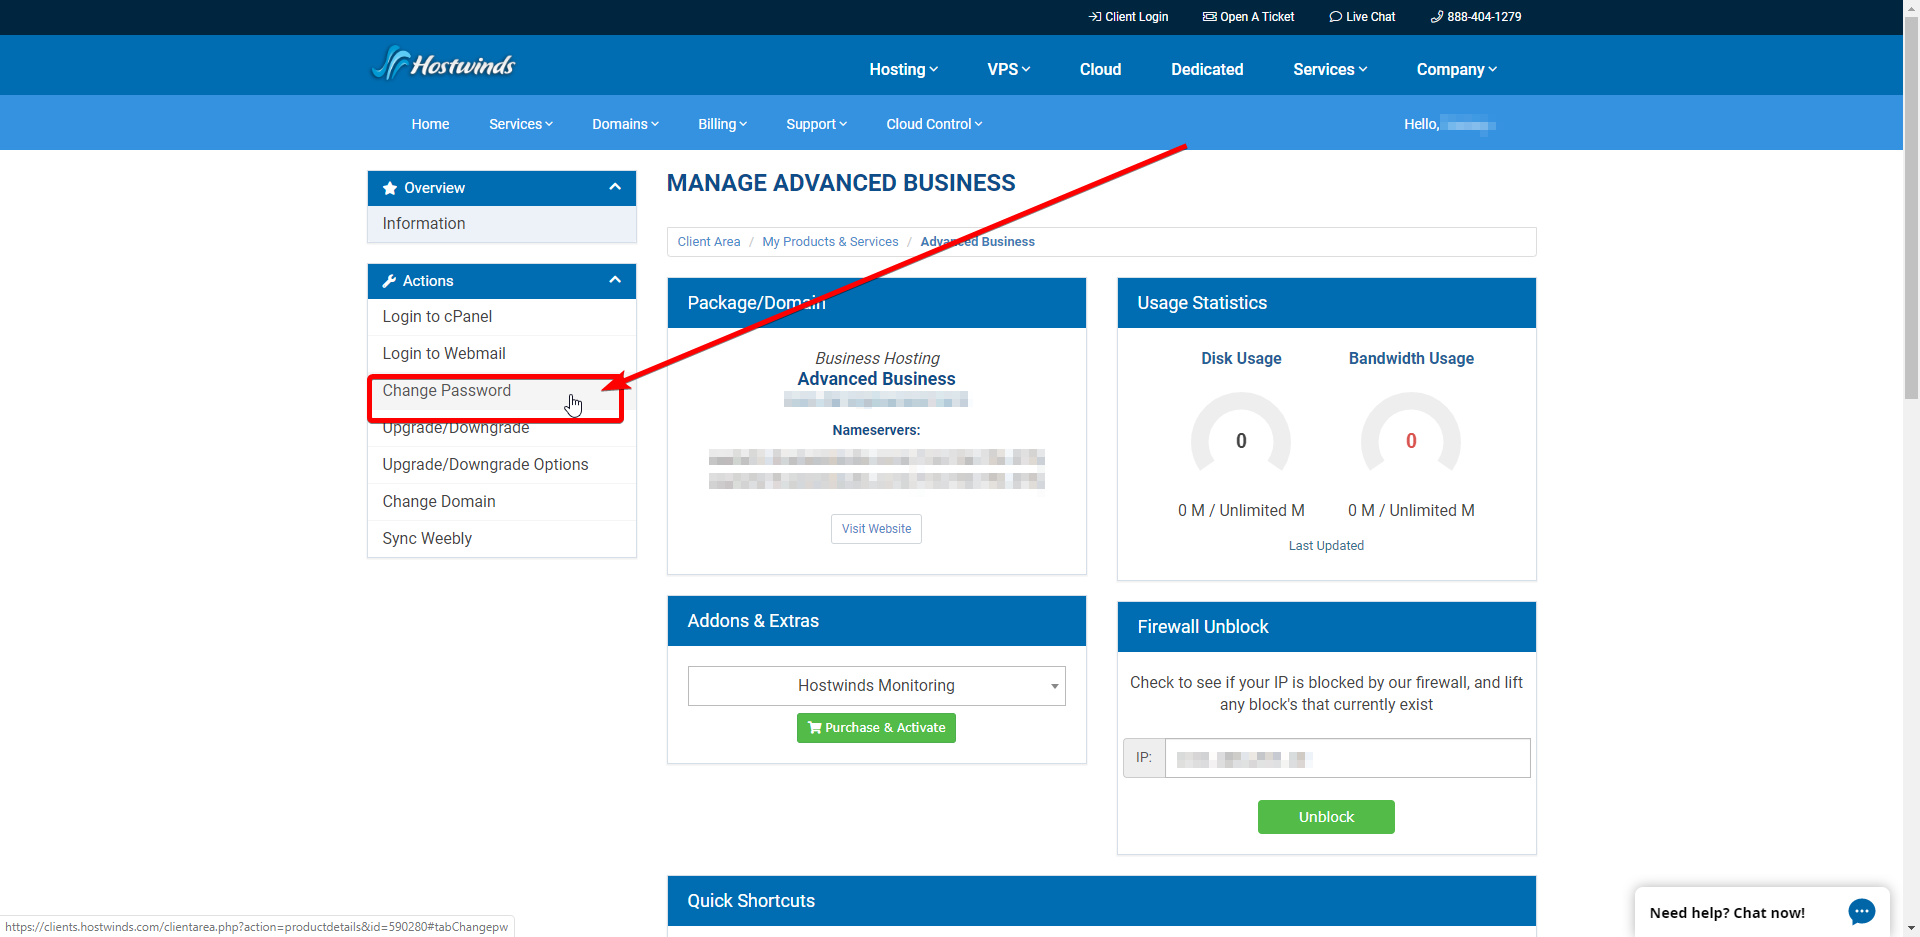Image resolution: width=1920 pixels, height=937 pixels.
Task: Click the Need help? Chat now! widget
Action: tap(1762, 912)
